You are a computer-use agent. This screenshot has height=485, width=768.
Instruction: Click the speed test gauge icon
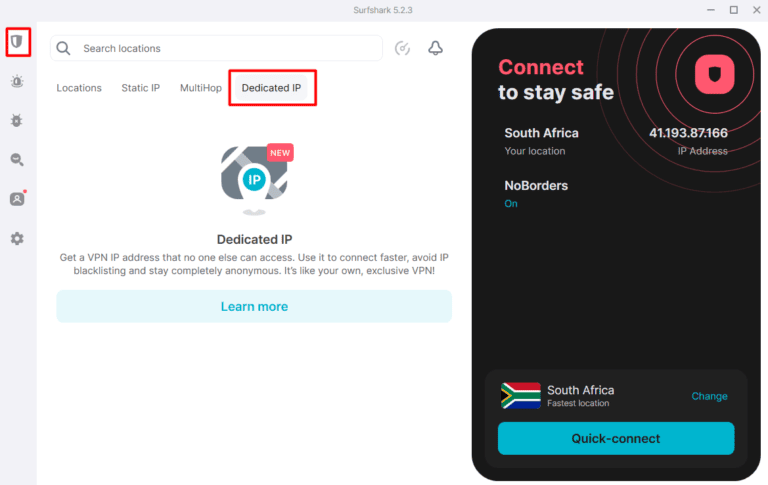pos(403,48)
